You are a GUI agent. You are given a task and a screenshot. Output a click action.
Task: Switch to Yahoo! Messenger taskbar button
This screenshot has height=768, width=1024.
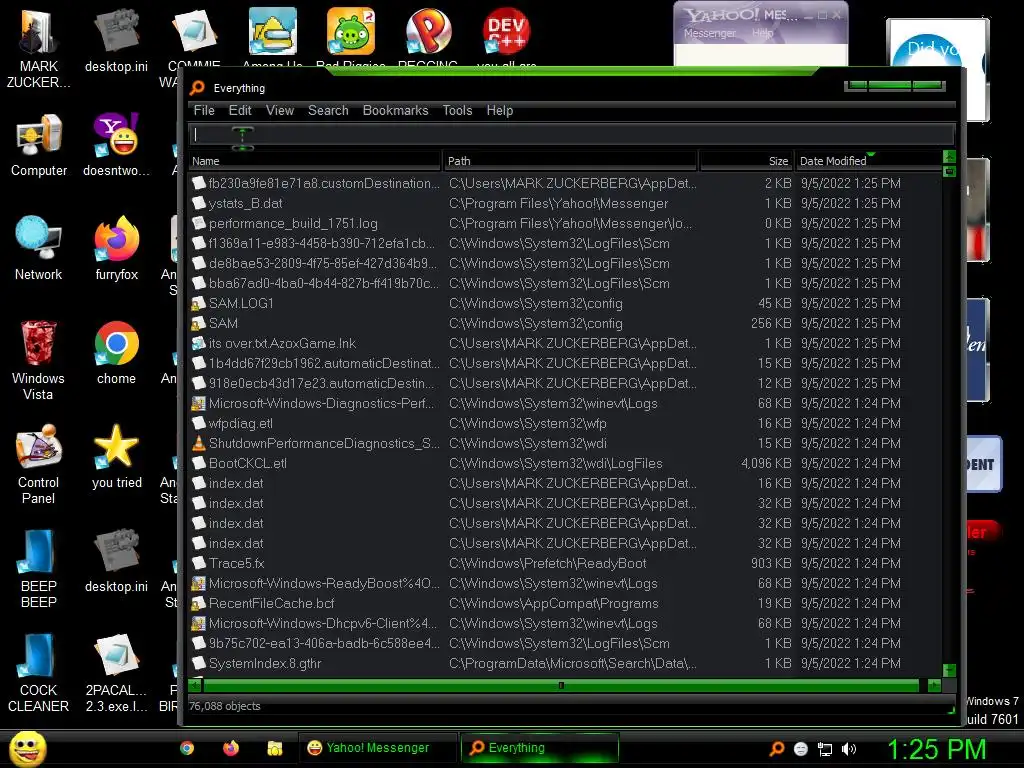[376, 748]
